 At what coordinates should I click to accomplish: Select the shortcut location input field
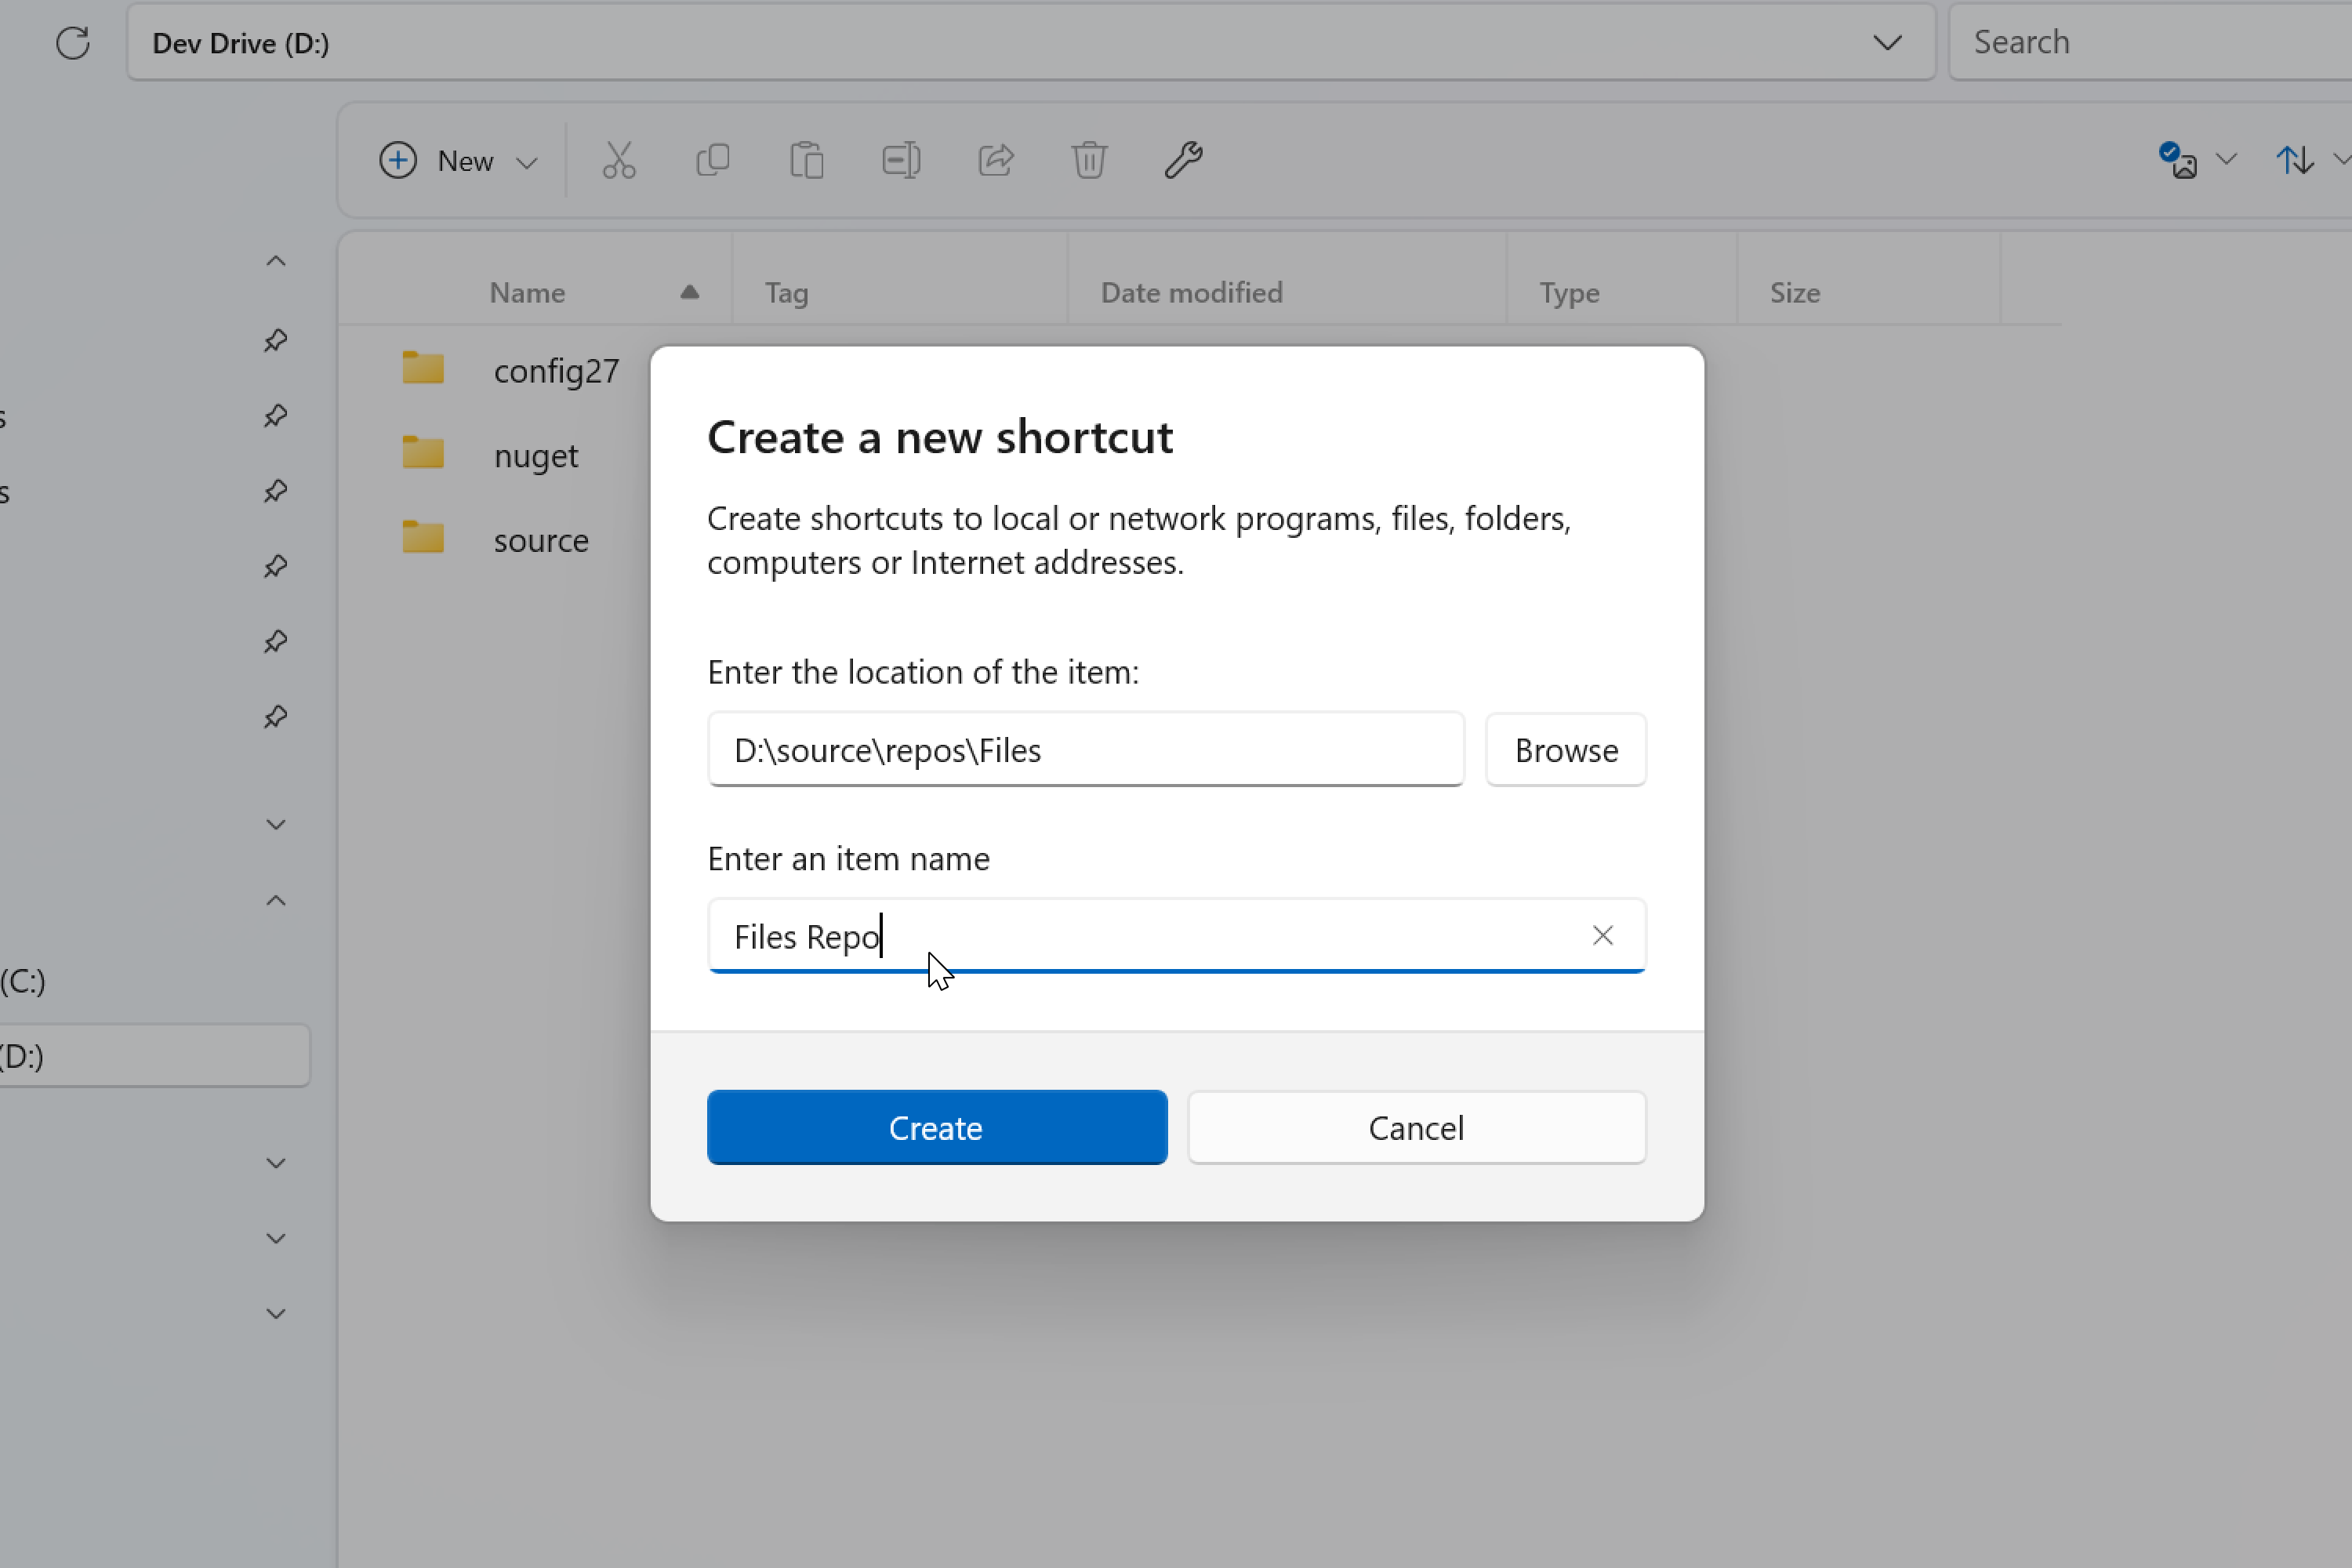click(1085, 749)
